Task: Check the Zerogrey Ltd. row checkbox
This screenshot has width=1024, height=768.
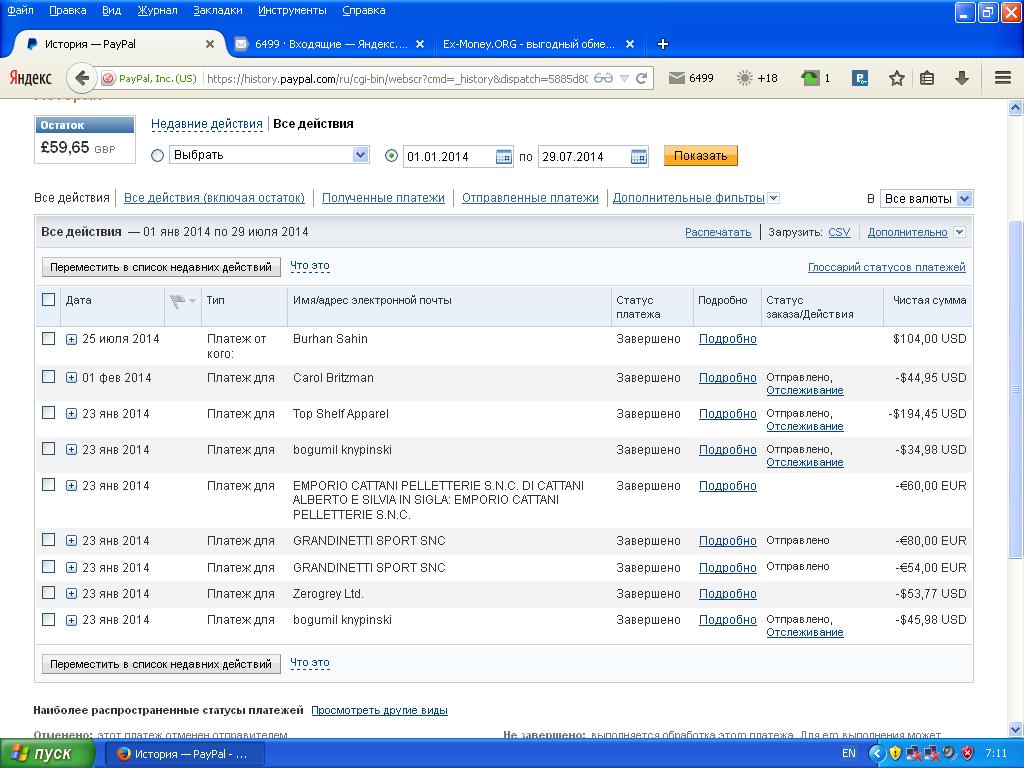Action: point(48,593)
